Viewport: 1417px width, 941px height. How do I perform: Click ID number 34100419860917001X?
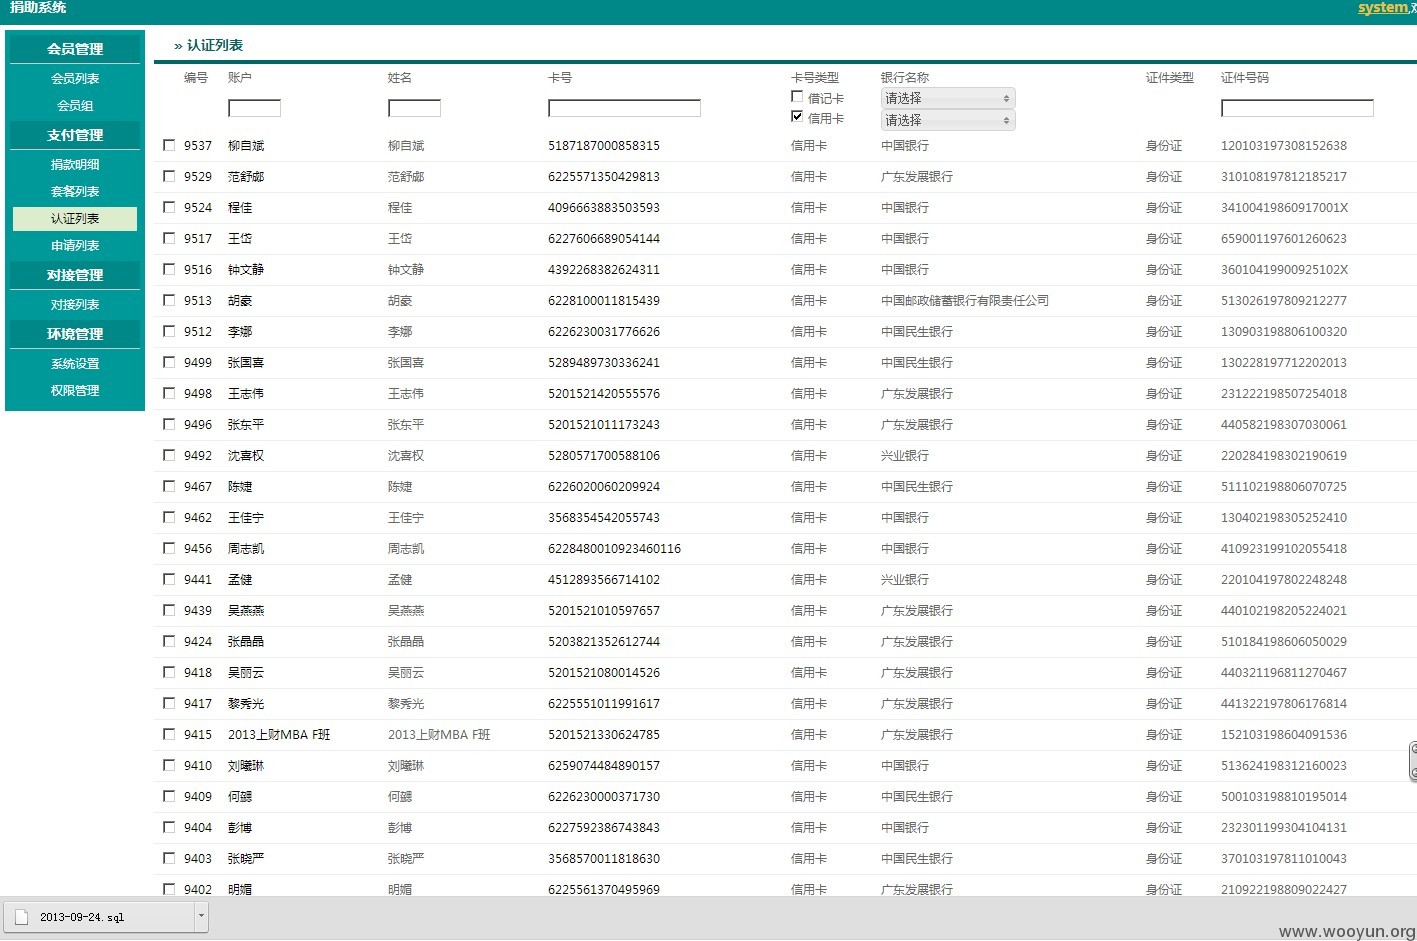(1284, 207)
